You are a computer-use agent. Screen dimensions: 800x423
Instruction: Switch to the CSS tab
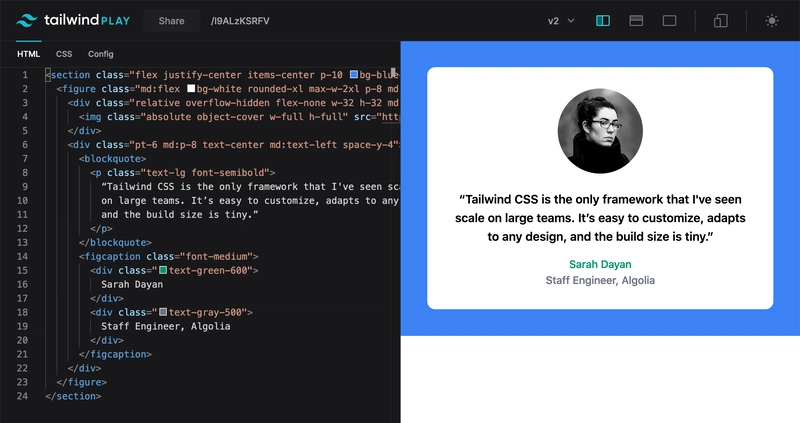click(x=64, y=54)
